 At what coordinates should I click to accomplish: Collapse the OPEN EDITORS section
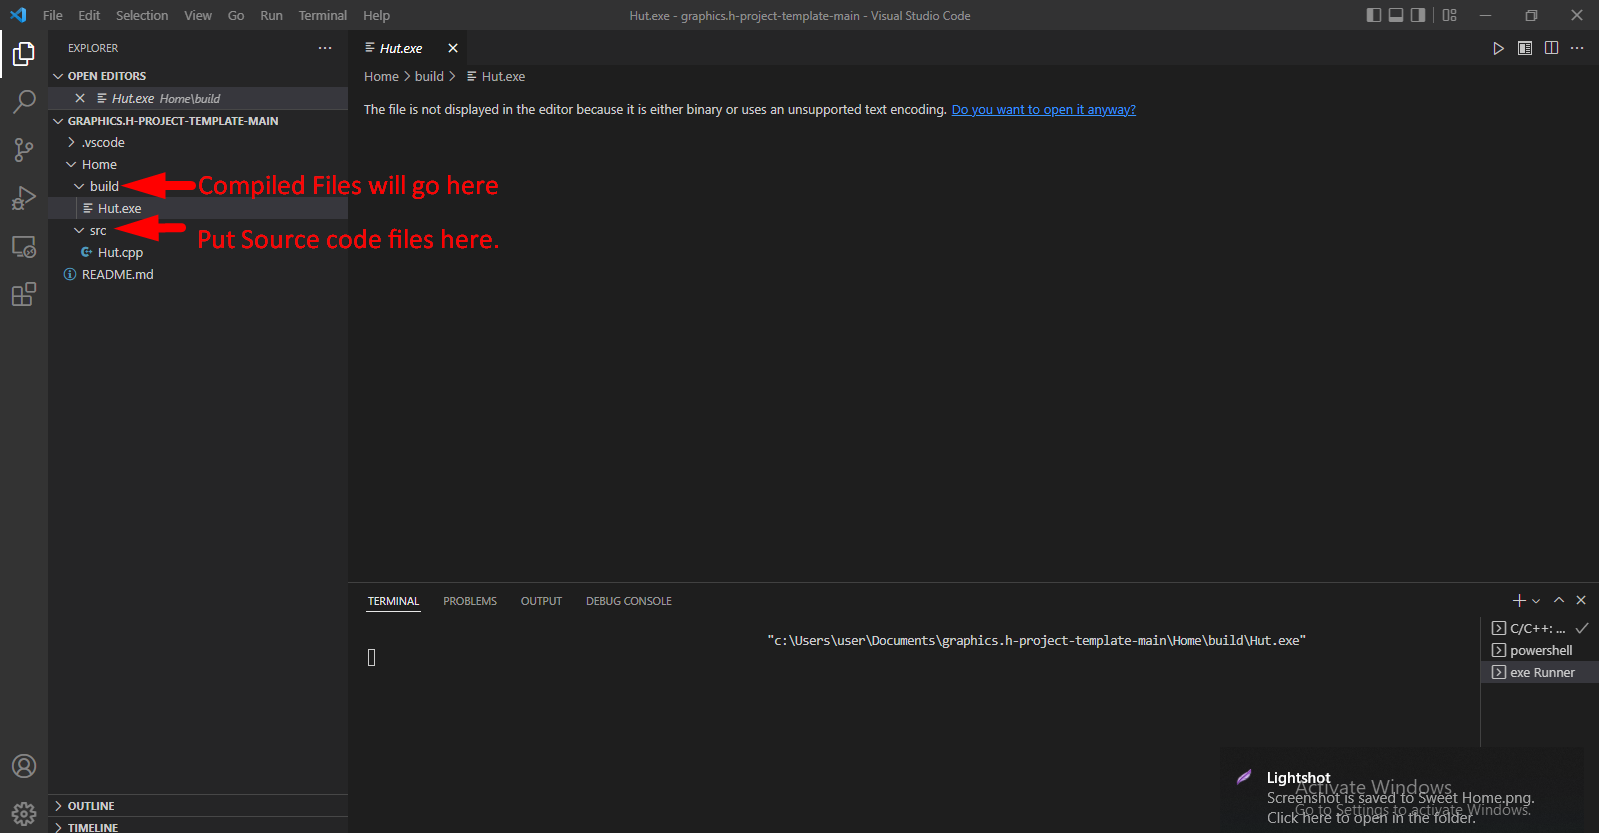[x=198, y=76]
